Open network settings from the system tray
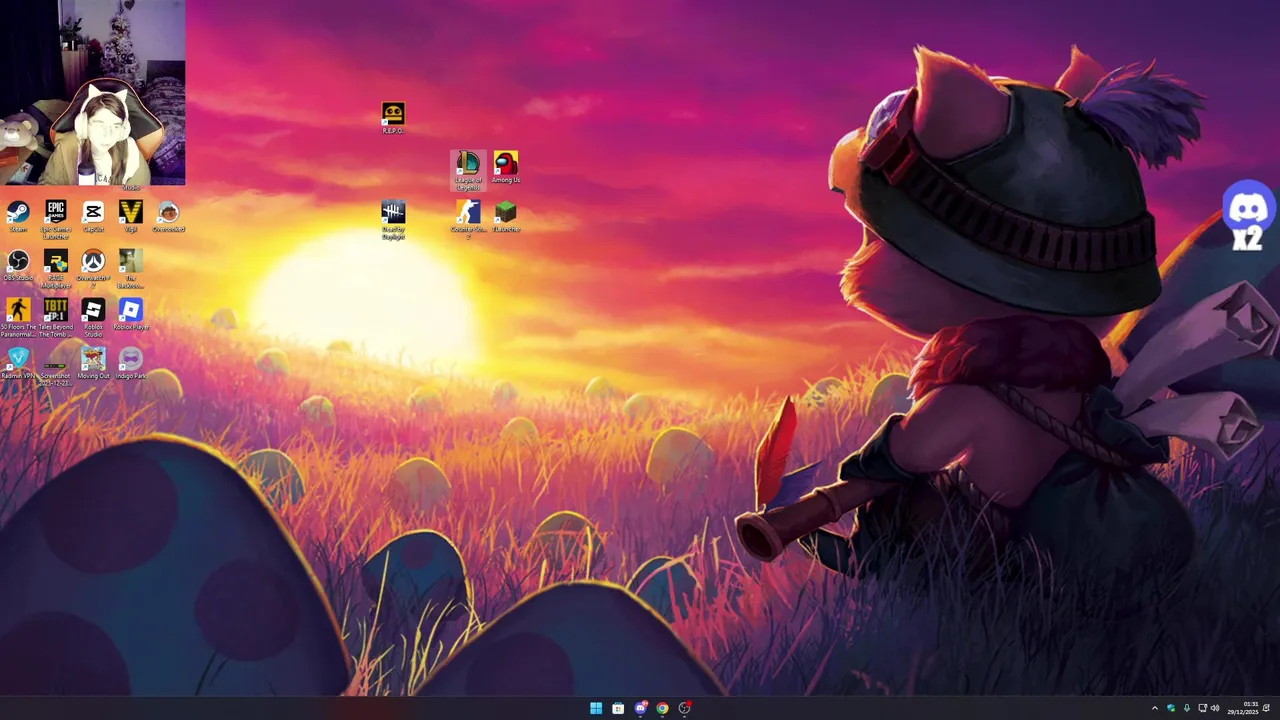The width and height of the screenshot is (1280, 720). pos(1202,708)
